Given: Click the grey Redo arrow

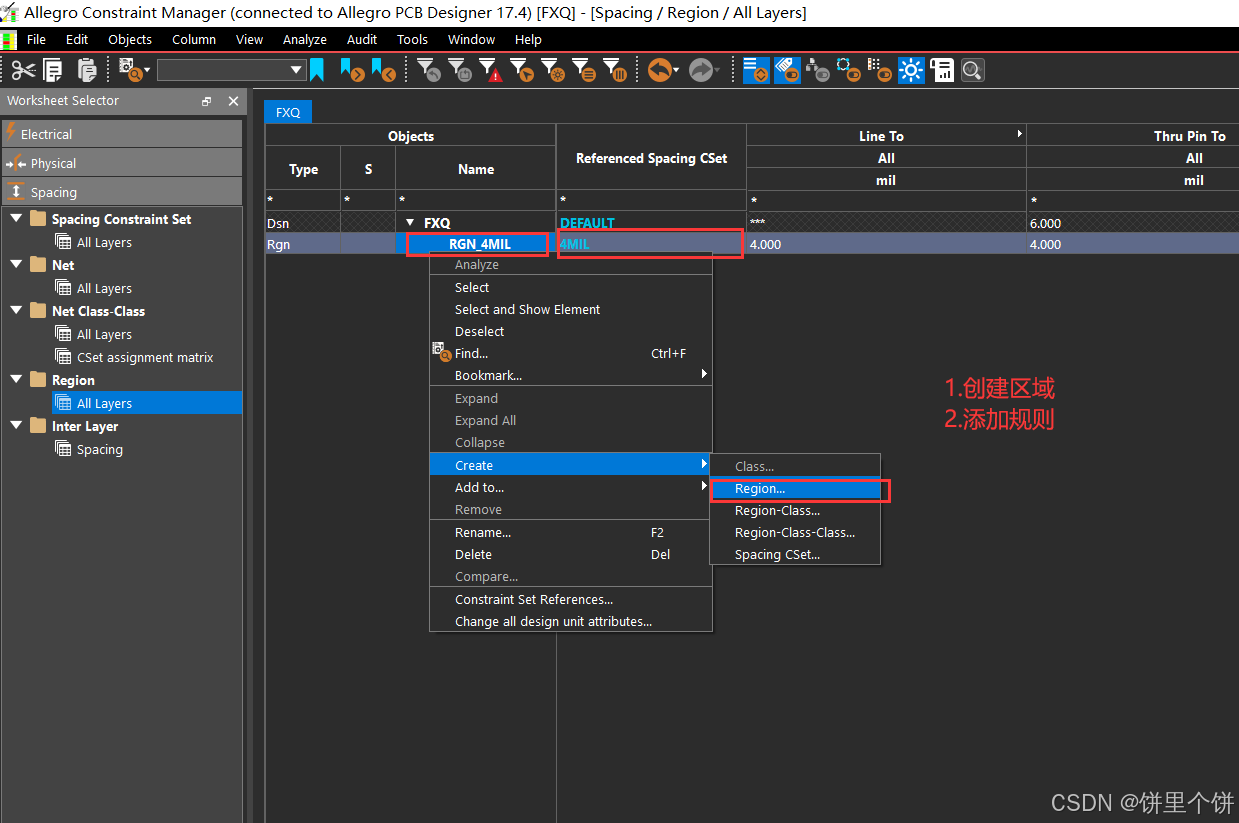Looking at the screenshot, I should tap(701, 70).
